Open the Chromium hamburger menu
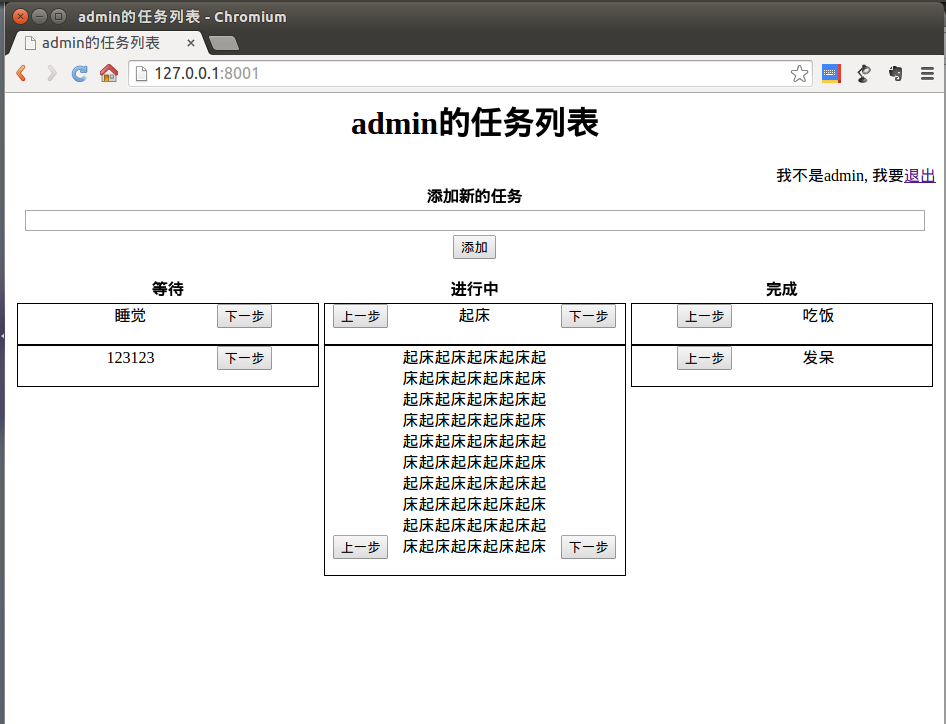The width and height of the screenshot is (946, 724). click(x=927, y=74)
